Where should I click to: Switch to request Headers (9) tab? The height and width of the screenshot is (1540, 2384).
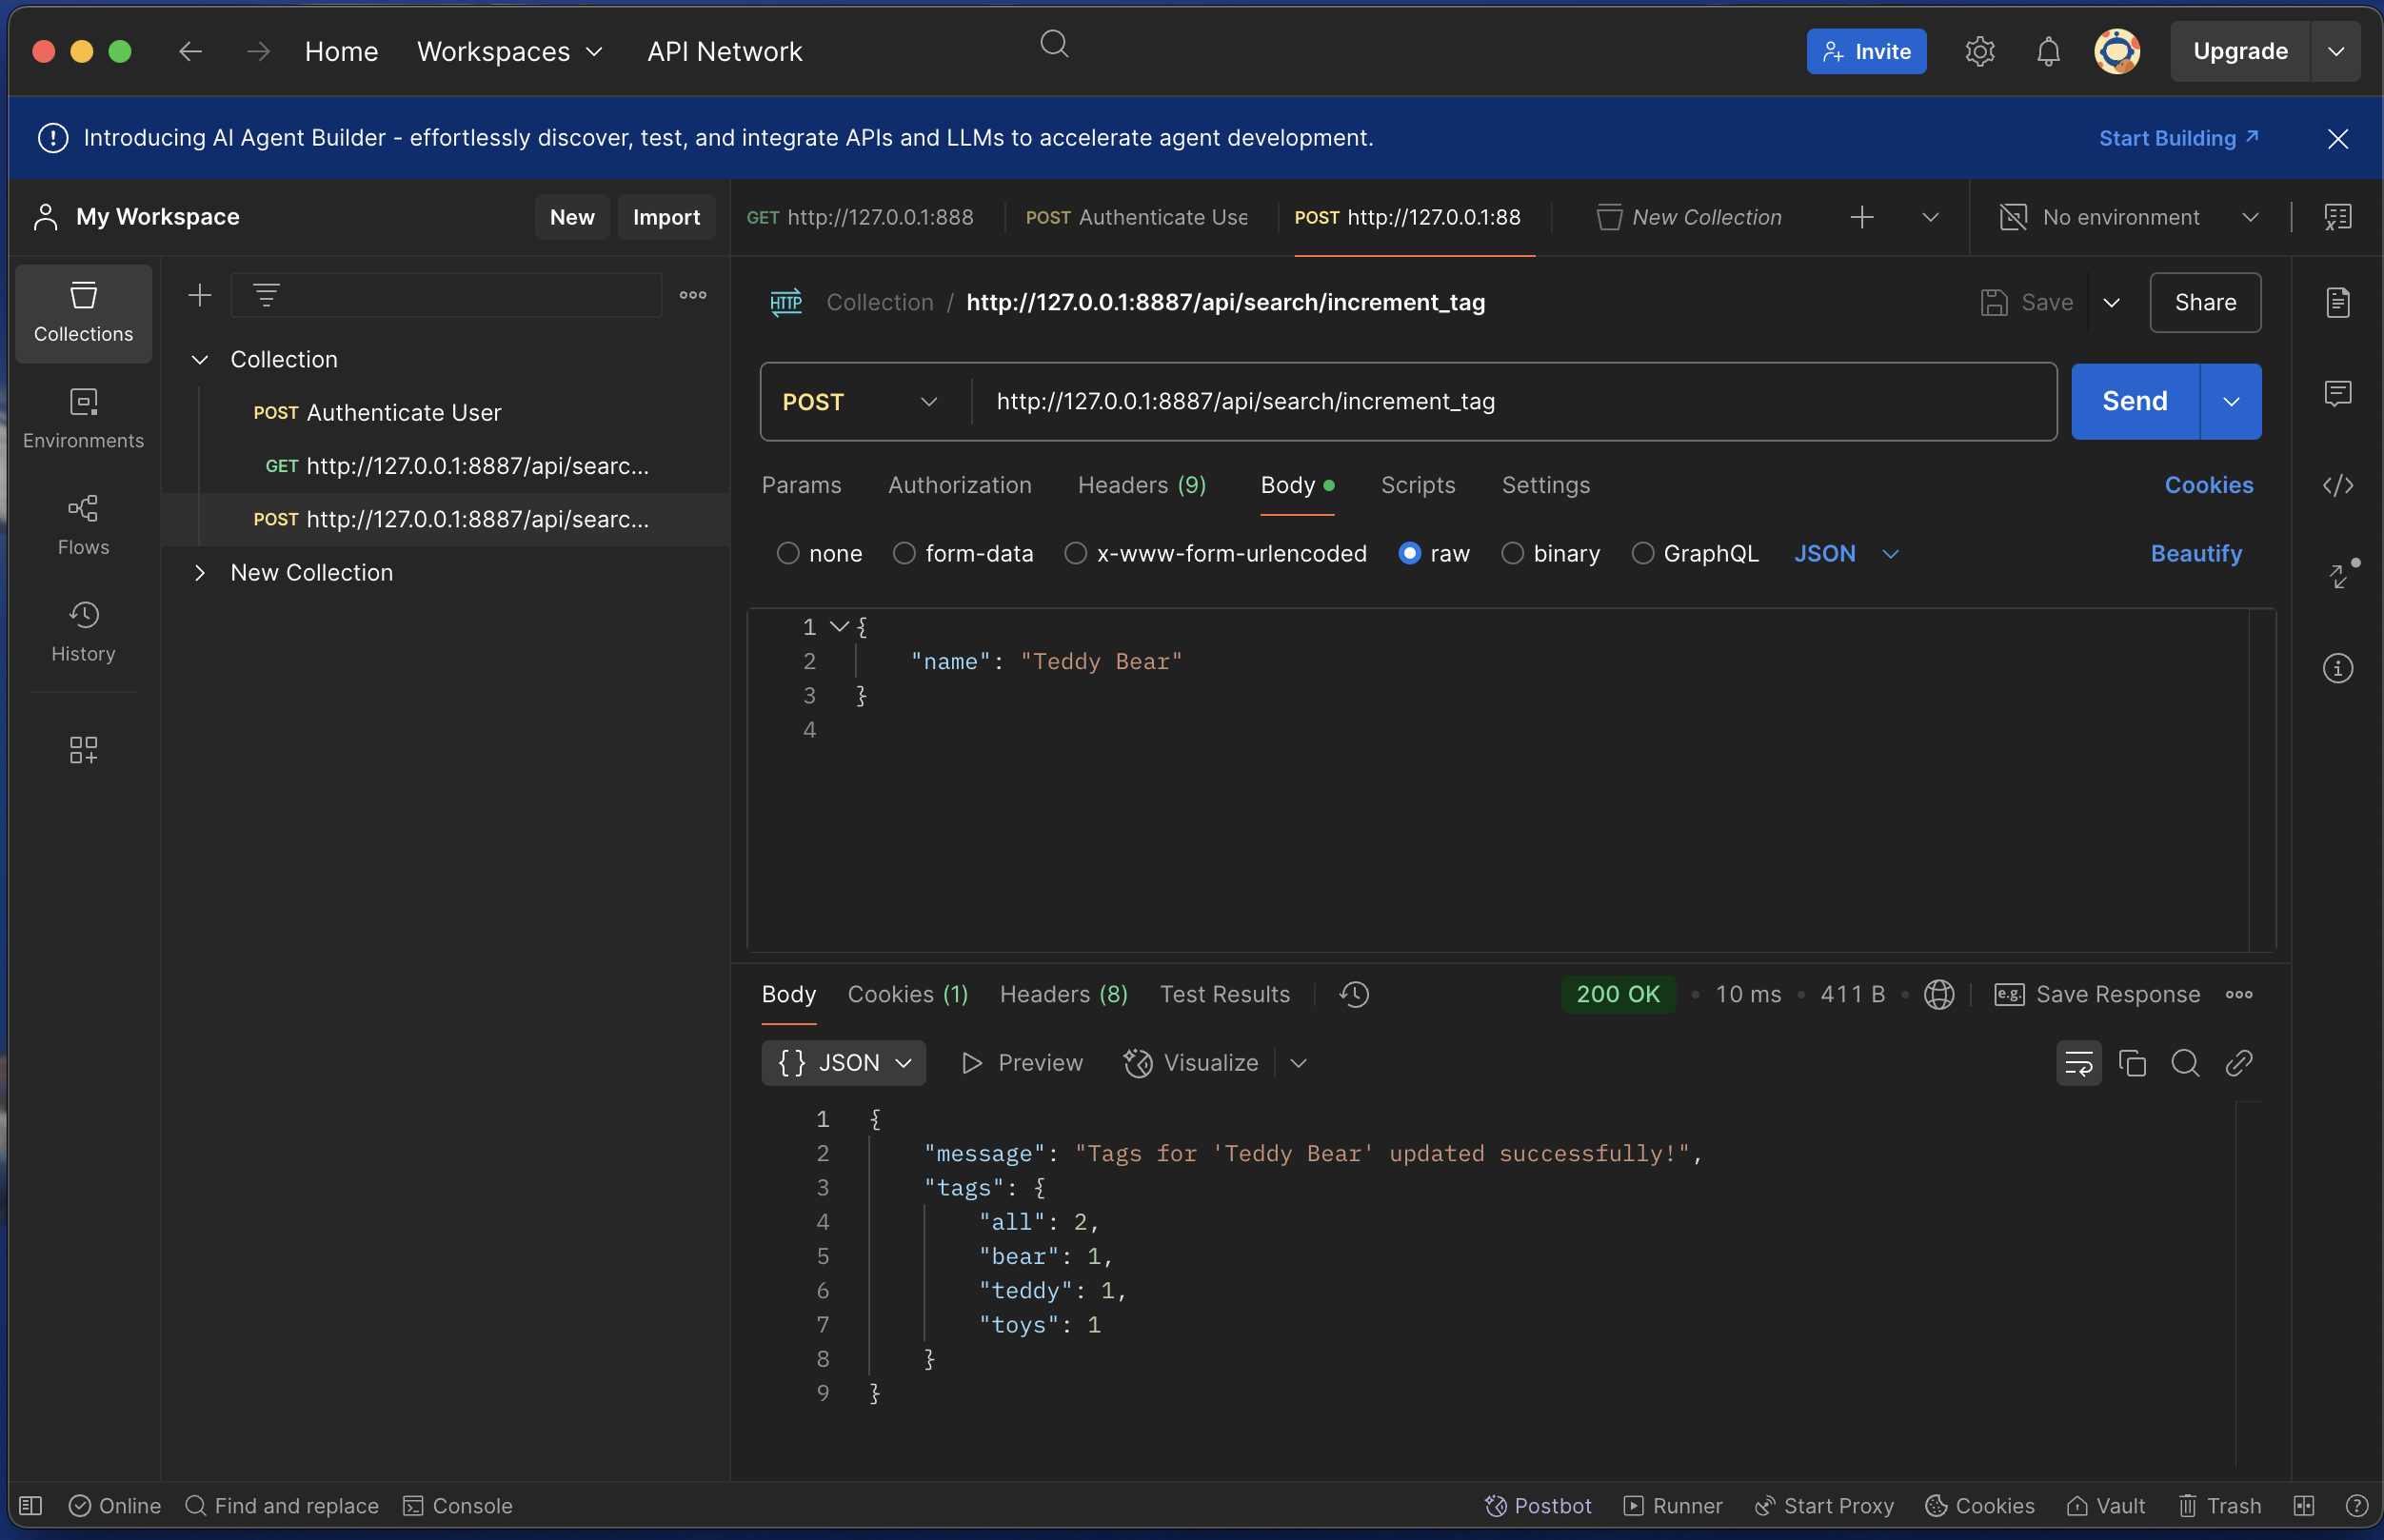pyautogui.click(x=1142, y=485)
